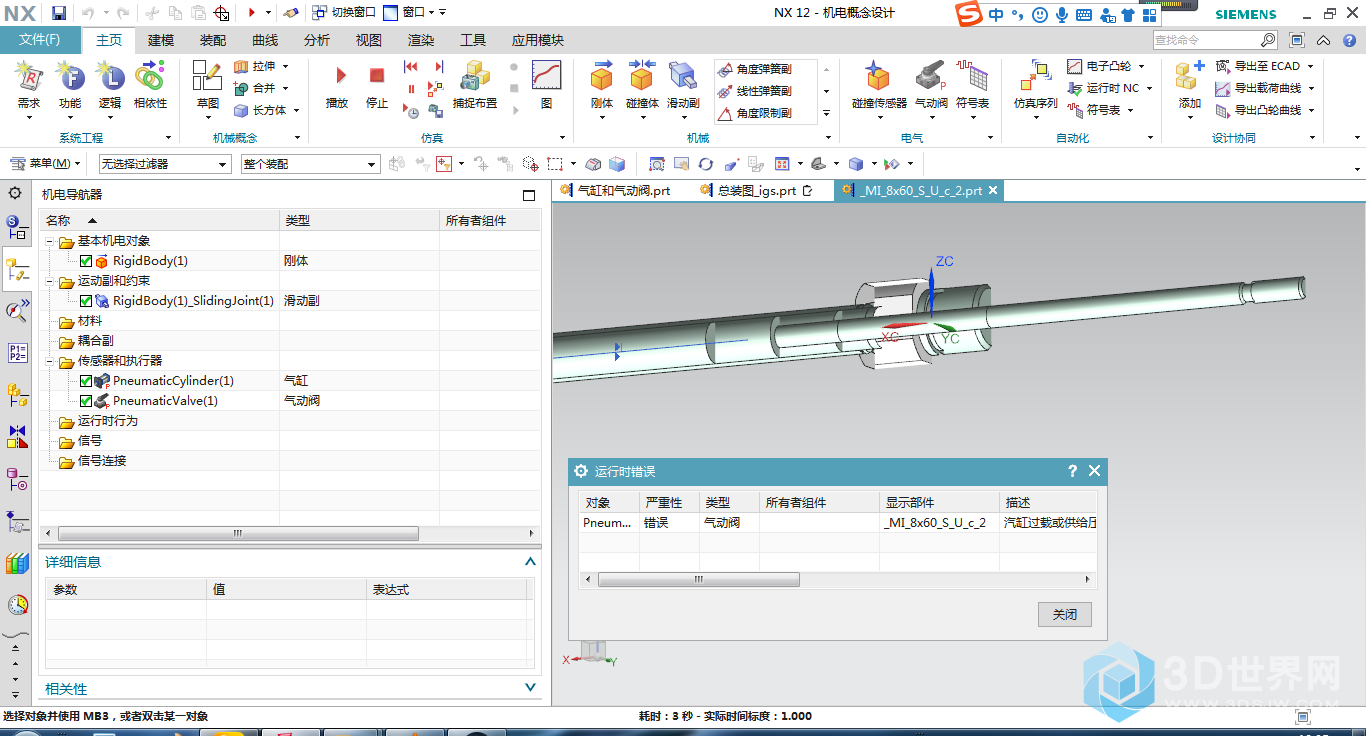Click horizontal scrollbar in 机电导航器 tree

238,534
